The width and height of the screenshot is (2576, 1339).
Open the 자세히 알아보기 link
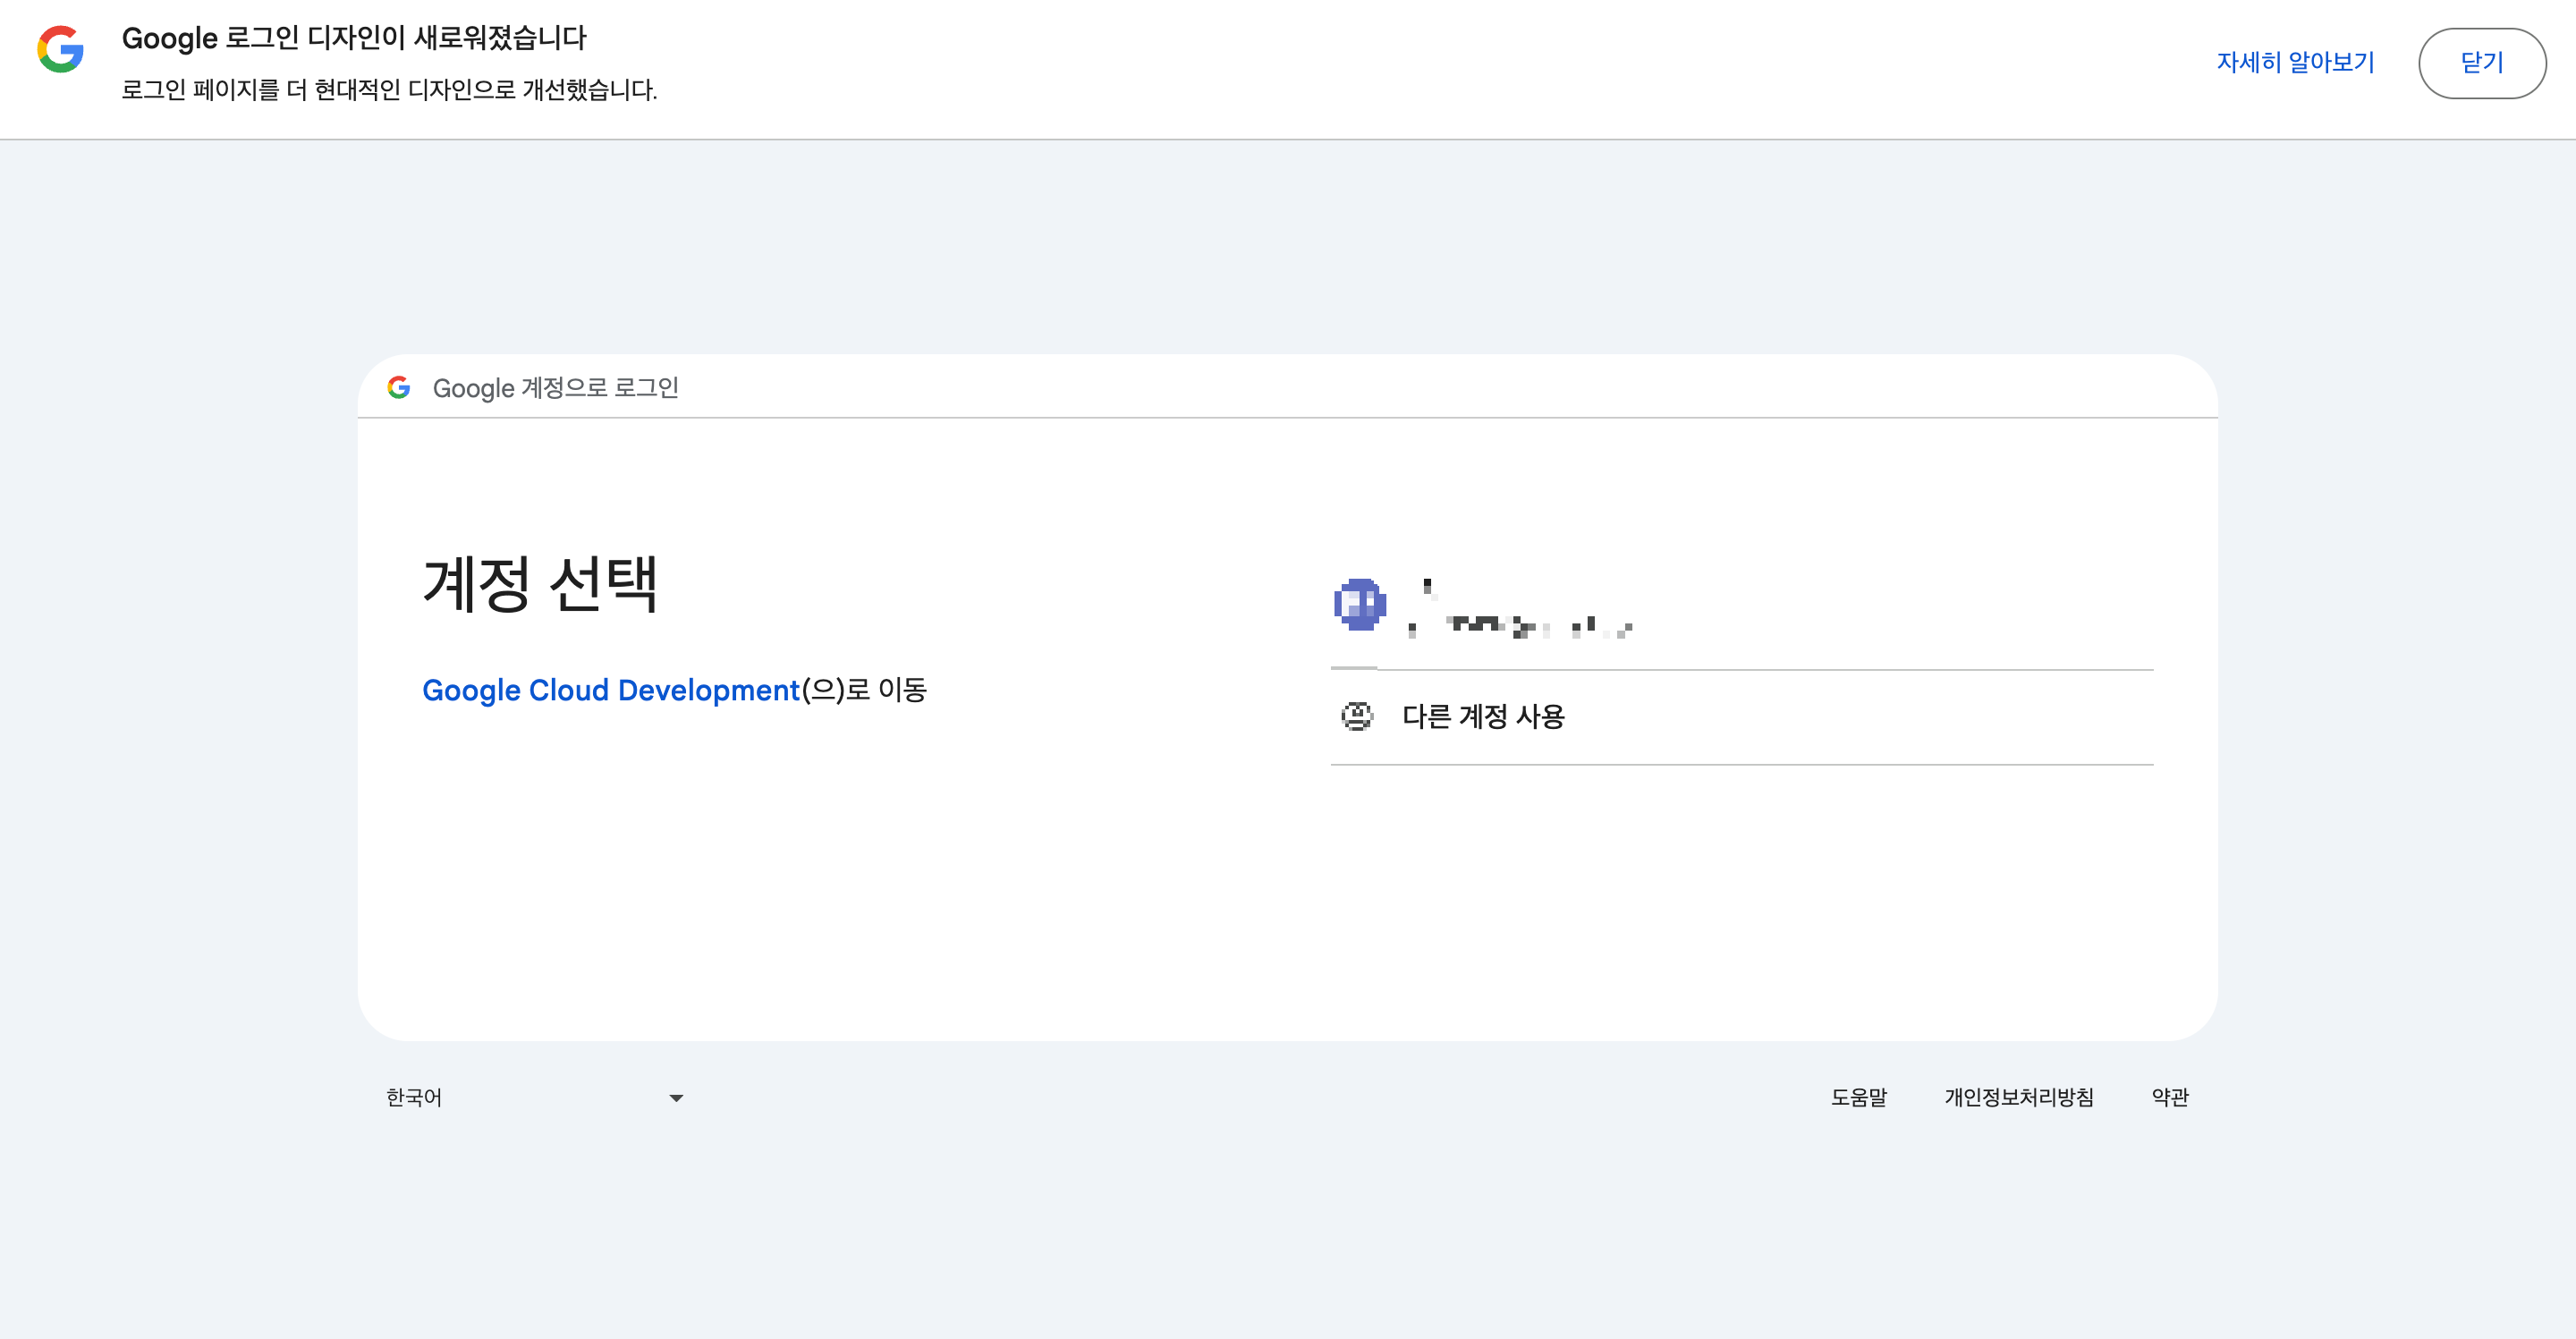(x=2295, y=63)
